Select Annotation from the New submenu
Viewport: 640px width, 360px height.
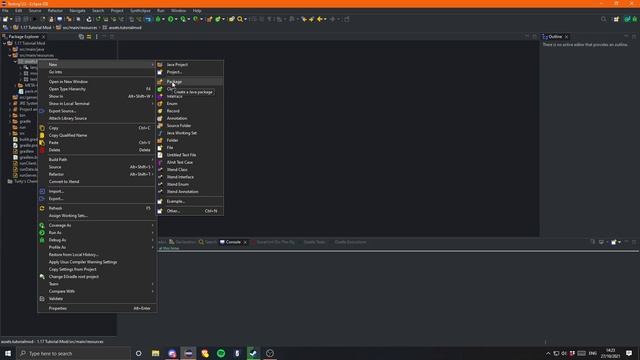(190, 118)
